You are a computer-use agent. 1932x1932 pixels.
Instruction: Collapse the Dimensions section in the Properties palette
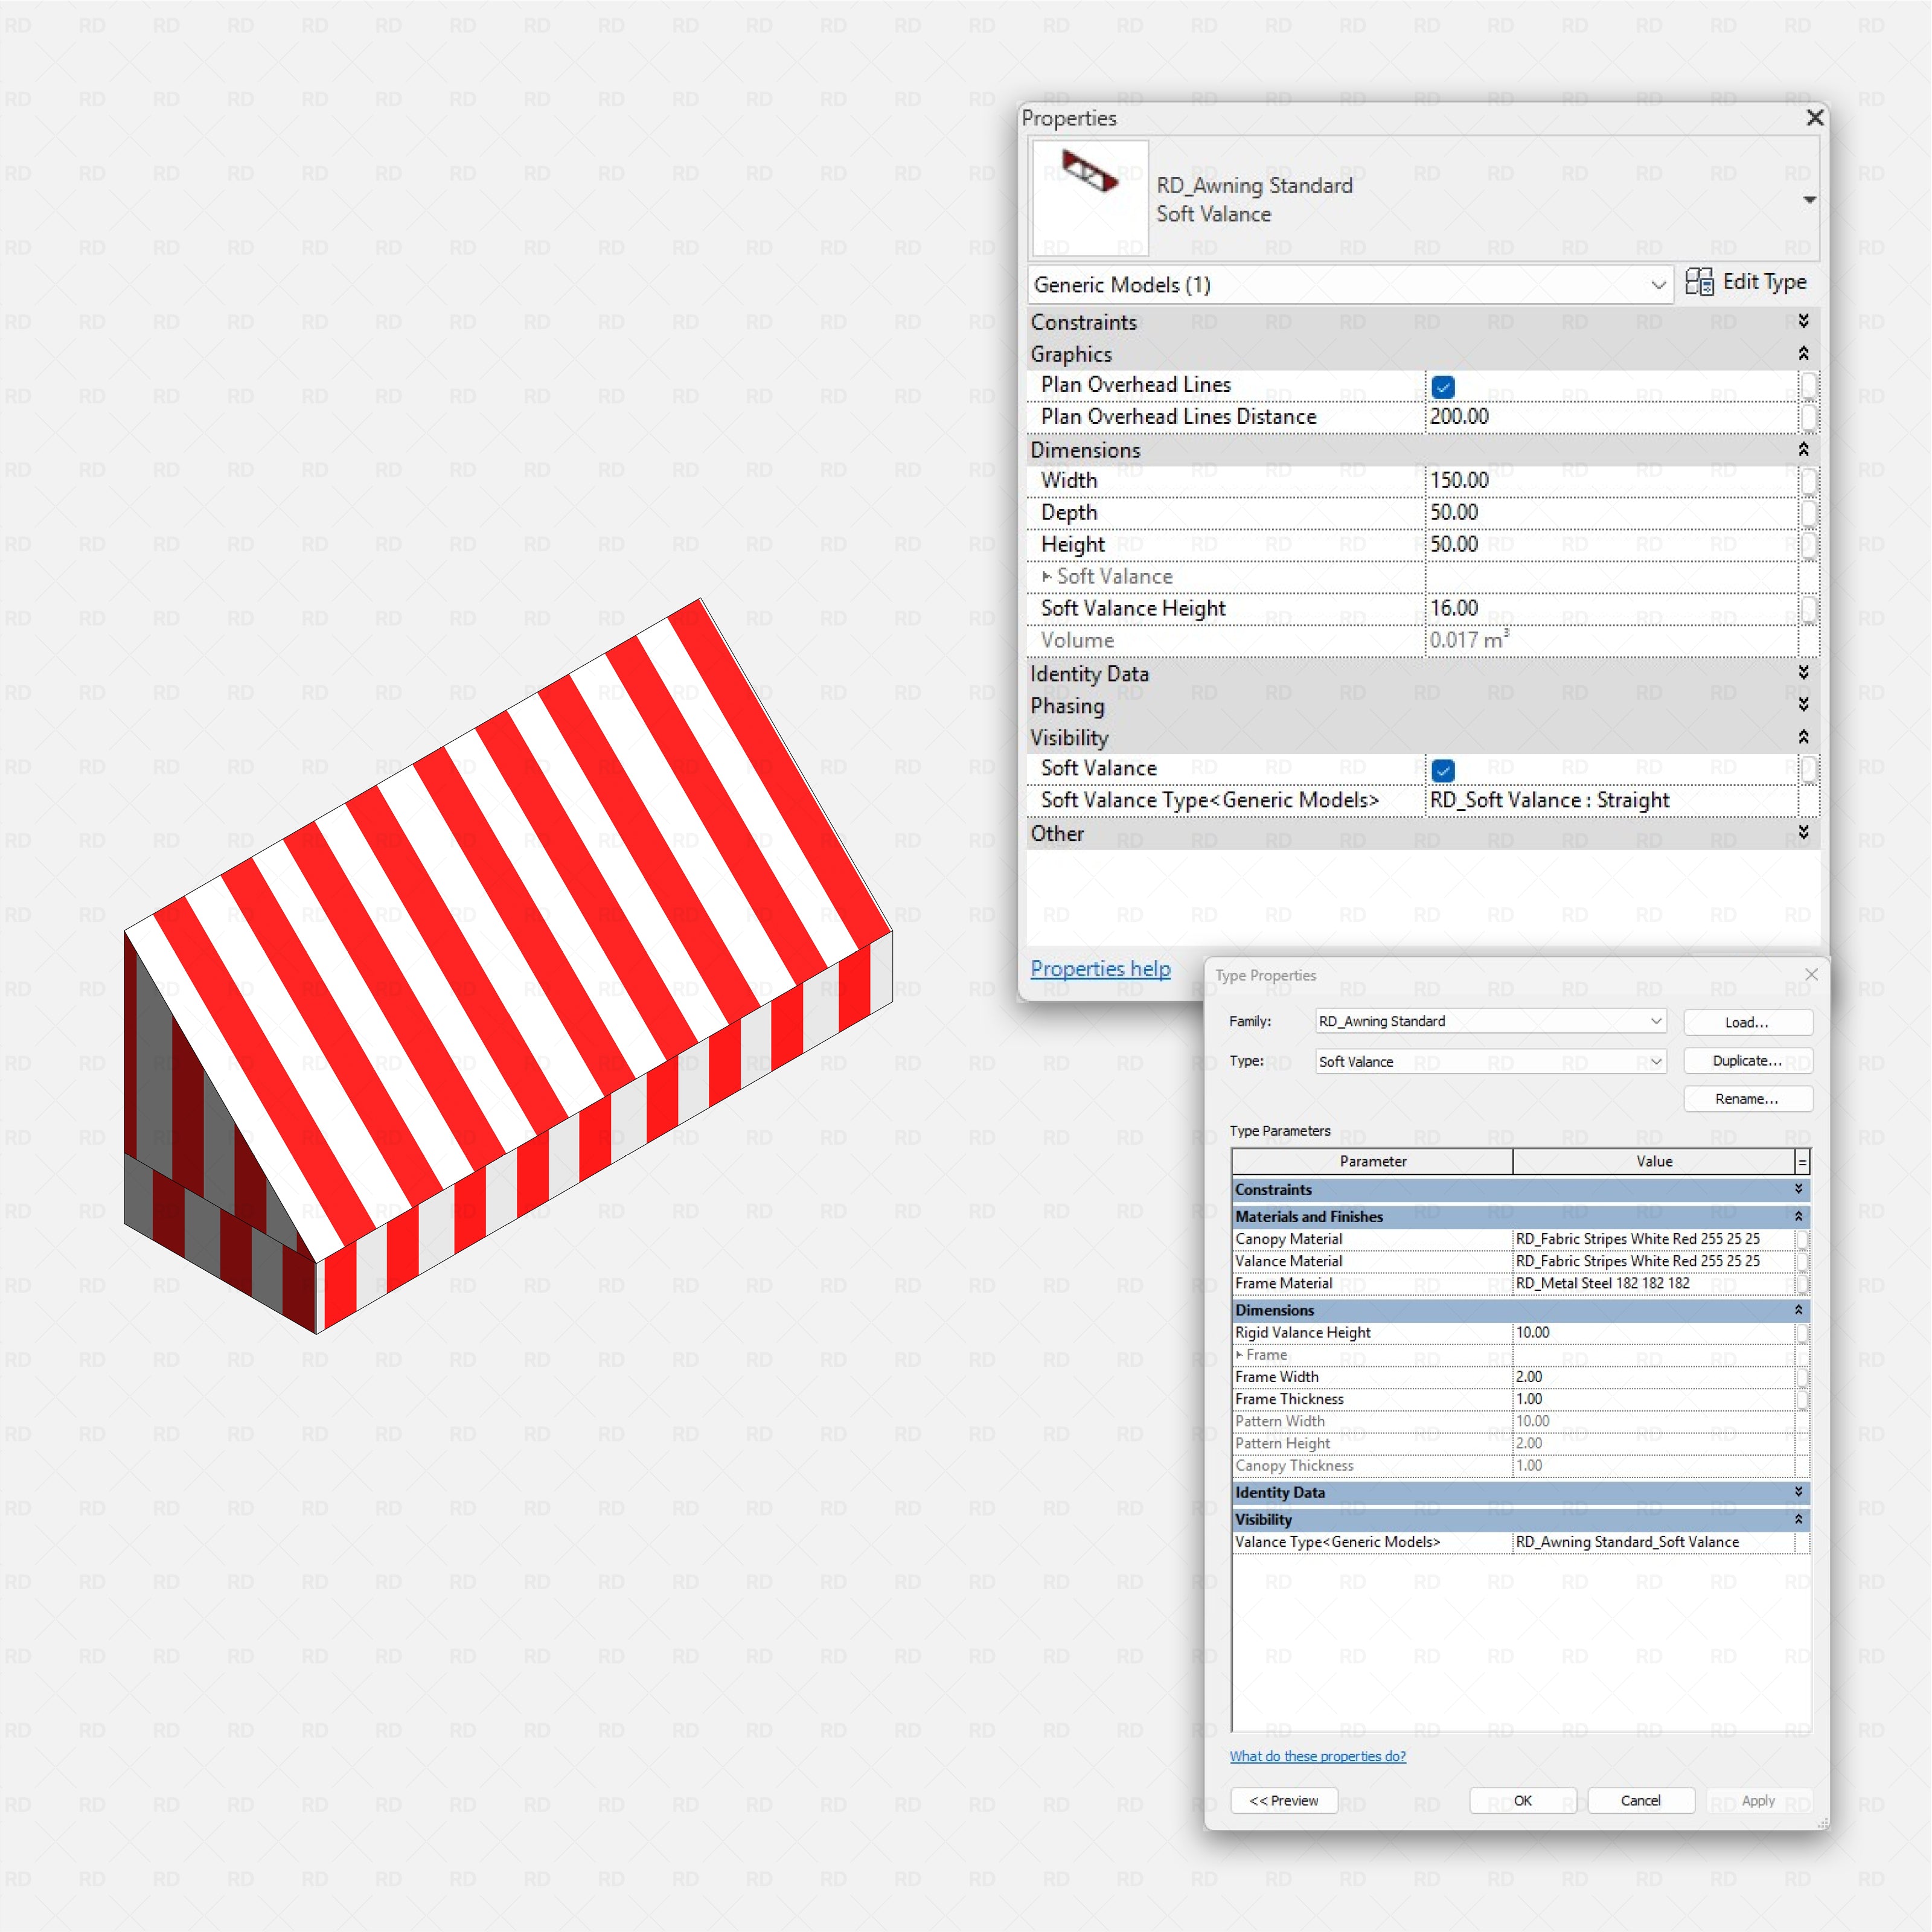tap(1803, 449)
